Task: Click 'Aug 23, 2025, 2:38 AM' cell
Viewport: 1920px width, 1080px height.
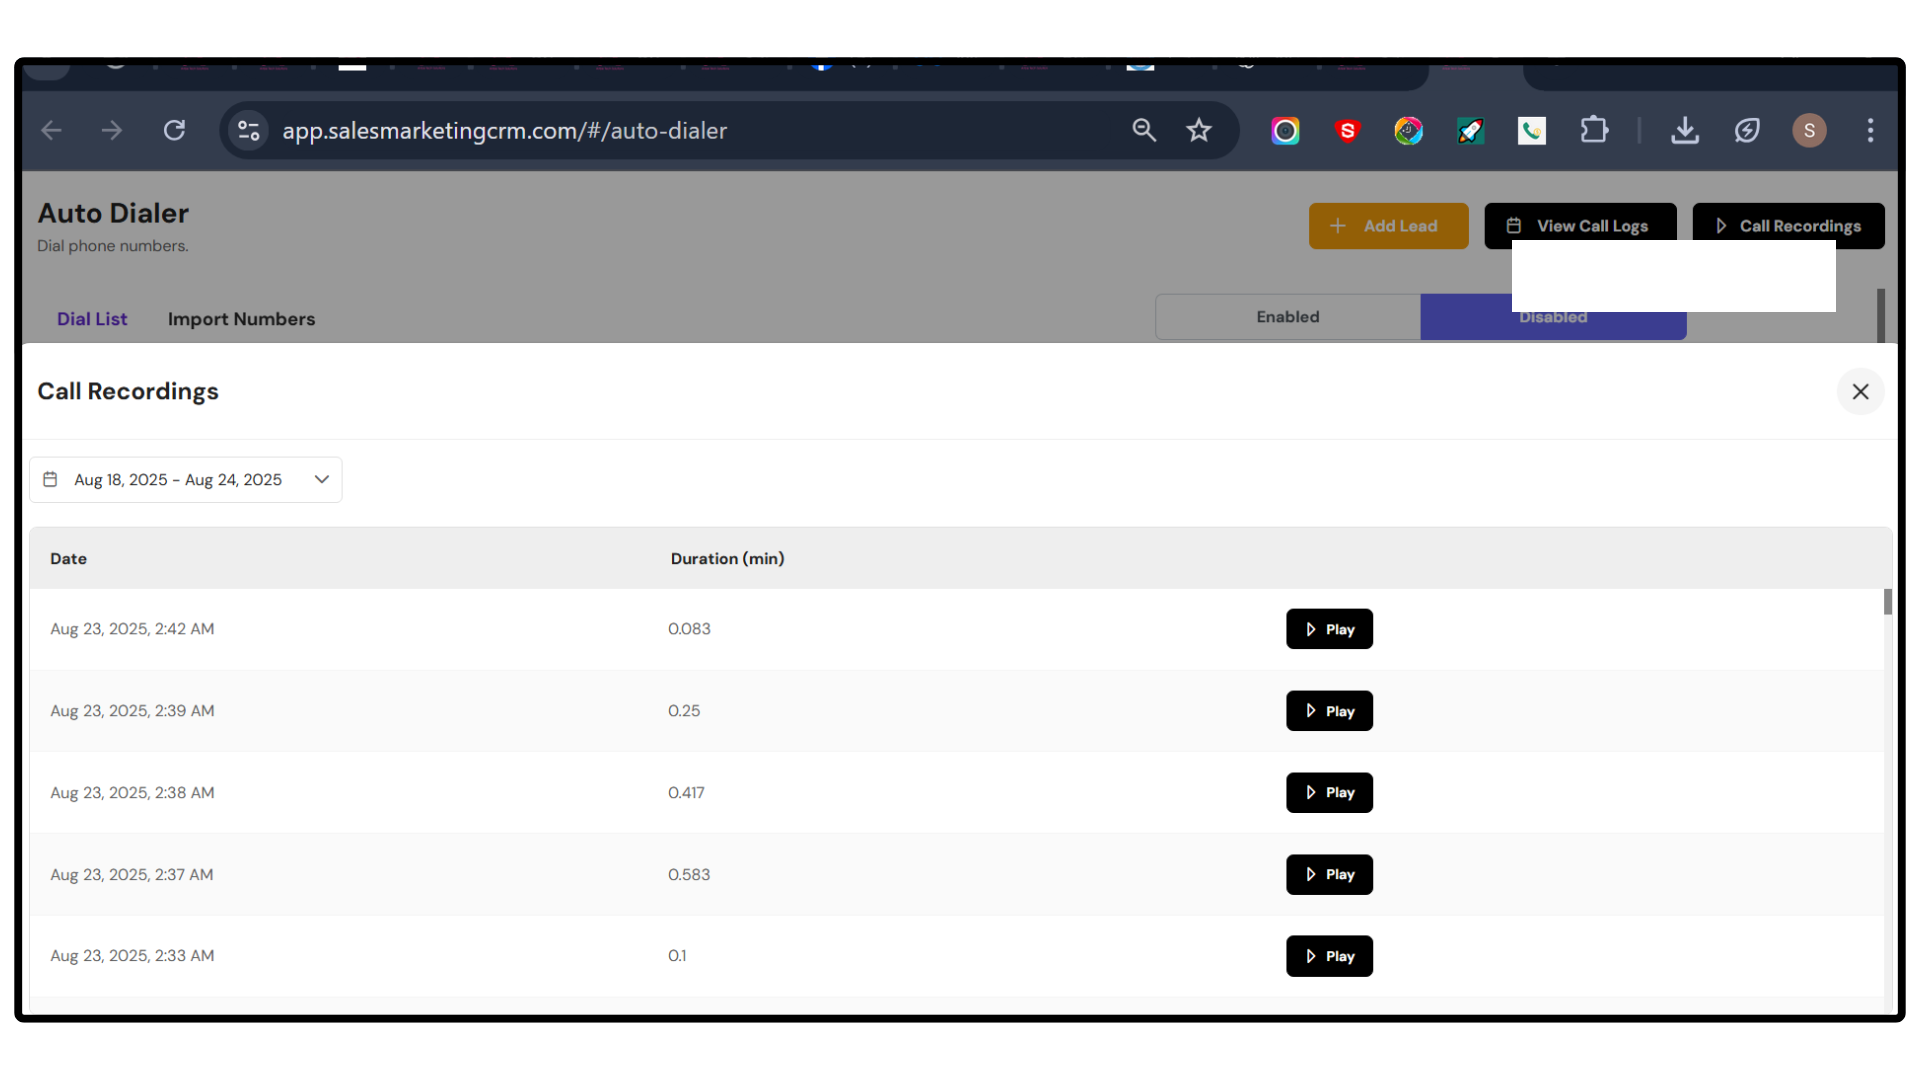Action: (132, 793)
